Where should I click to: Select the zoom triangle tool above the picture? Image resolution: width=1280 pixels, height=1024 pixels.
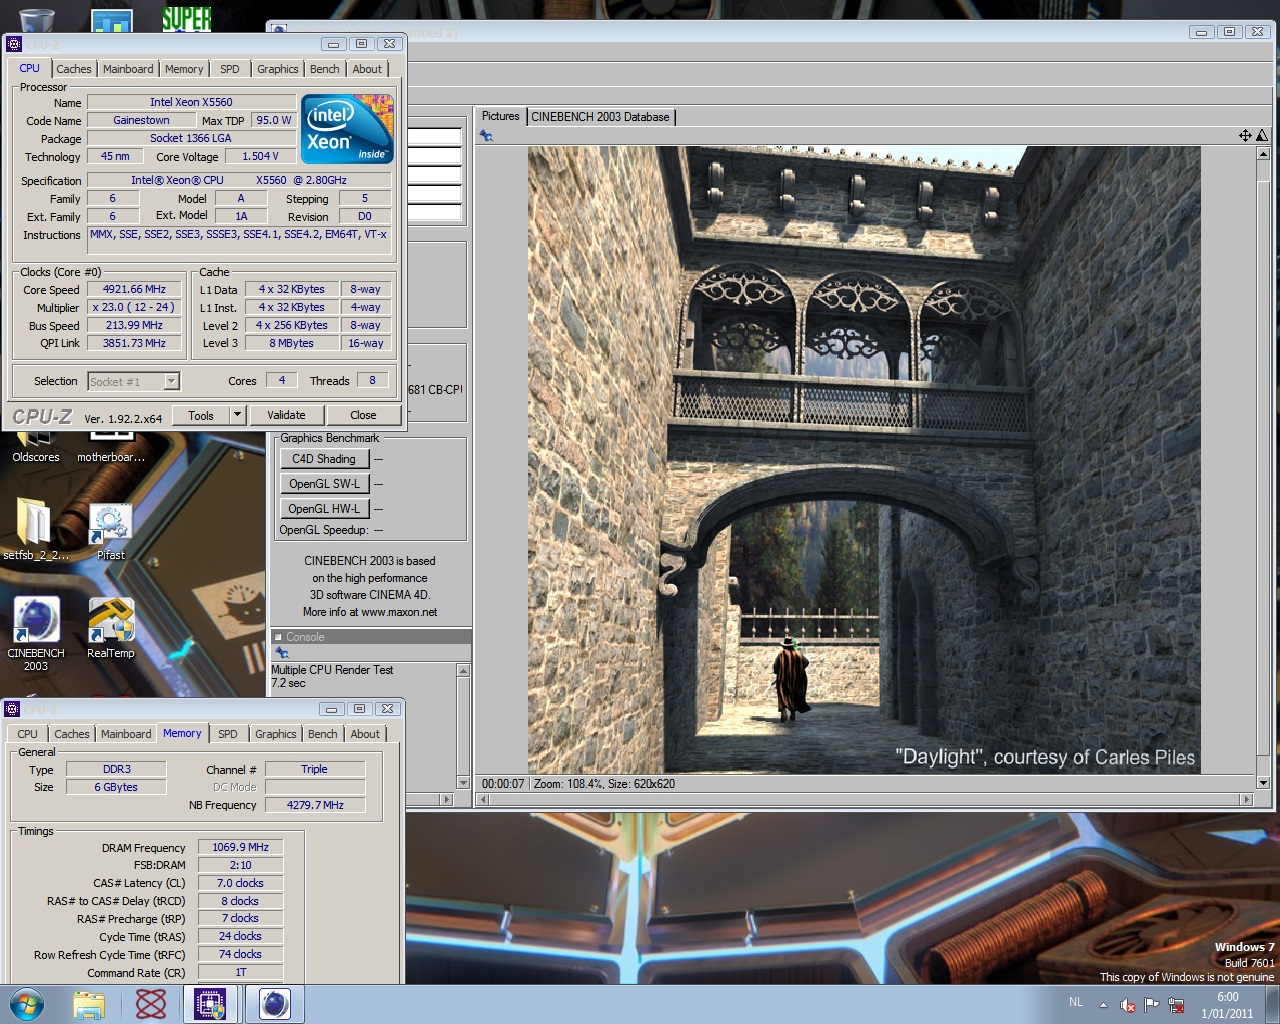(x=1262, y=135)
